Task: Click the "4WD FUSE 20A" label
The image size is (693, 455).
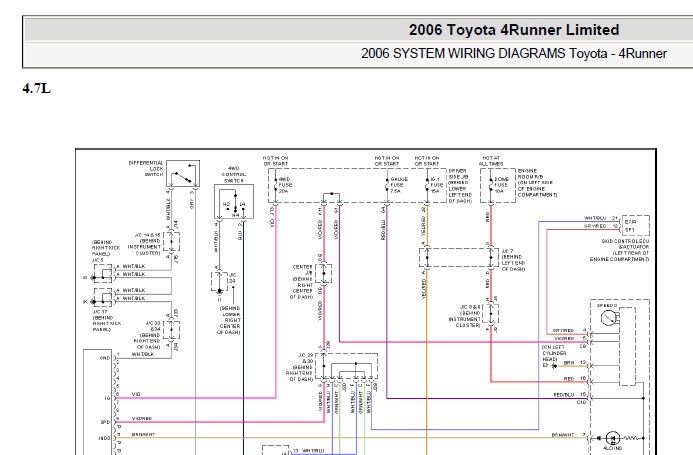Action: [285, 185]
